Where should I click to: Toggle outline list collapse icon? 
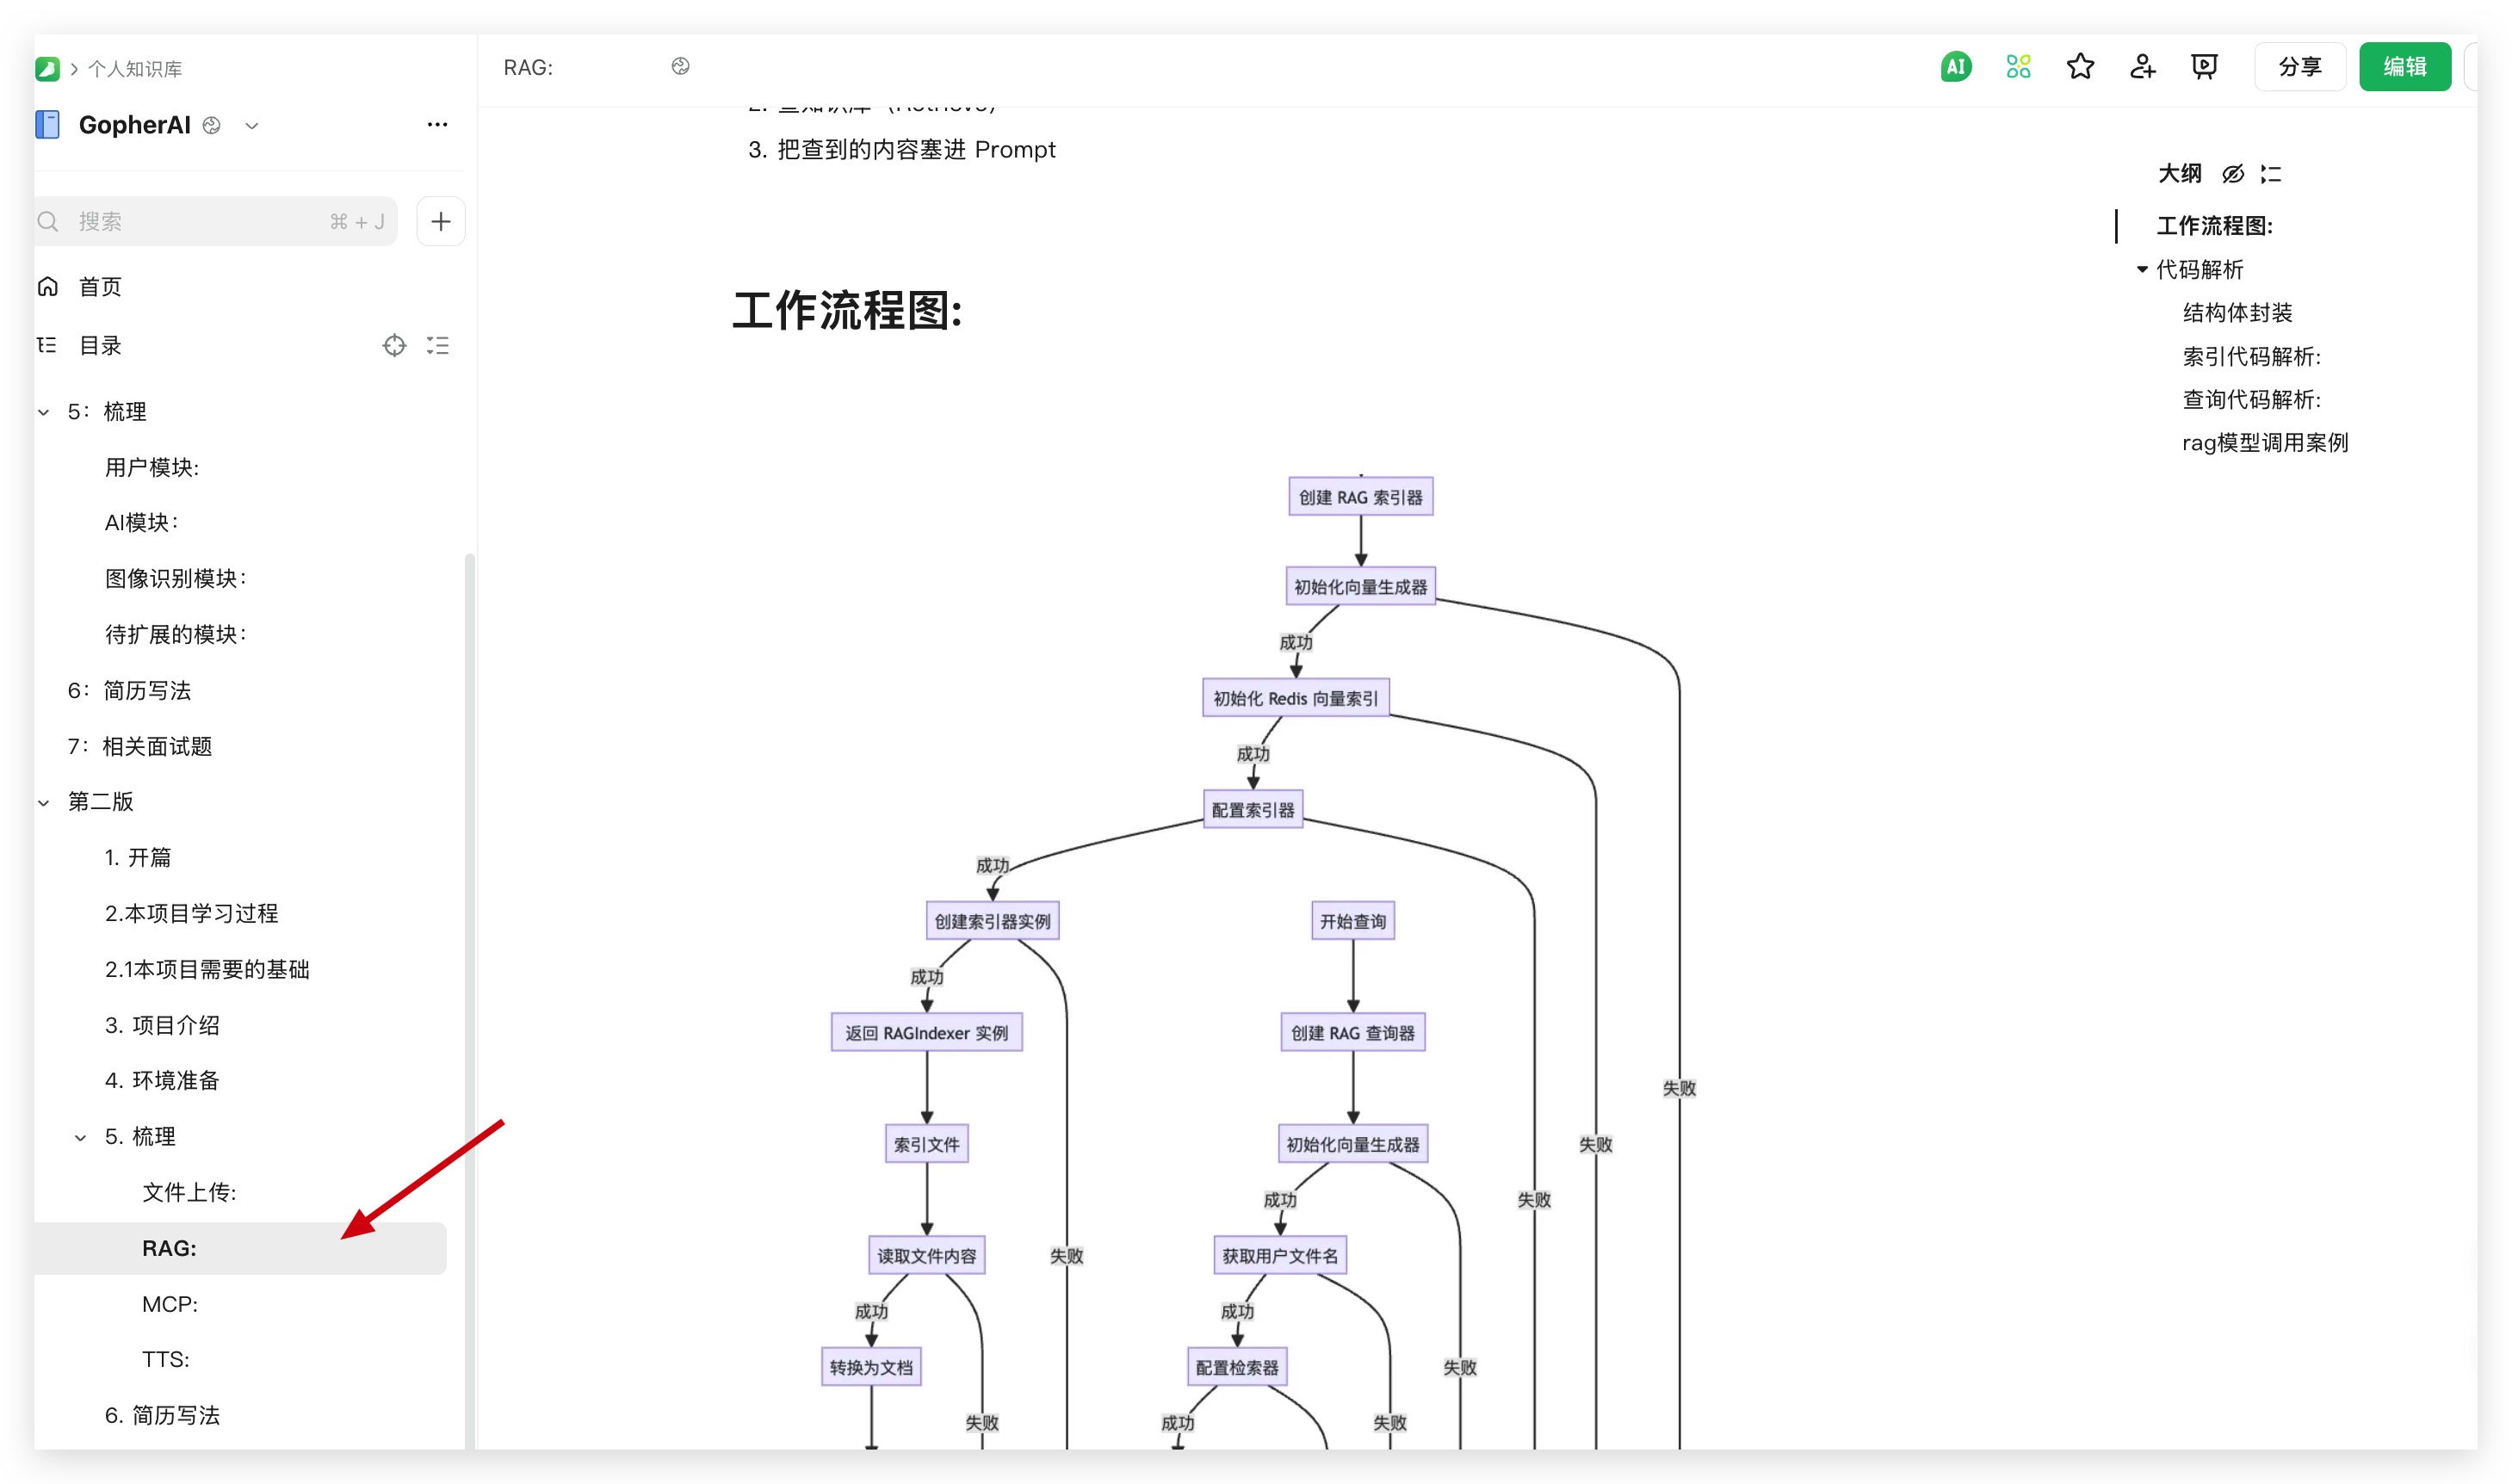click(2271, 174)
